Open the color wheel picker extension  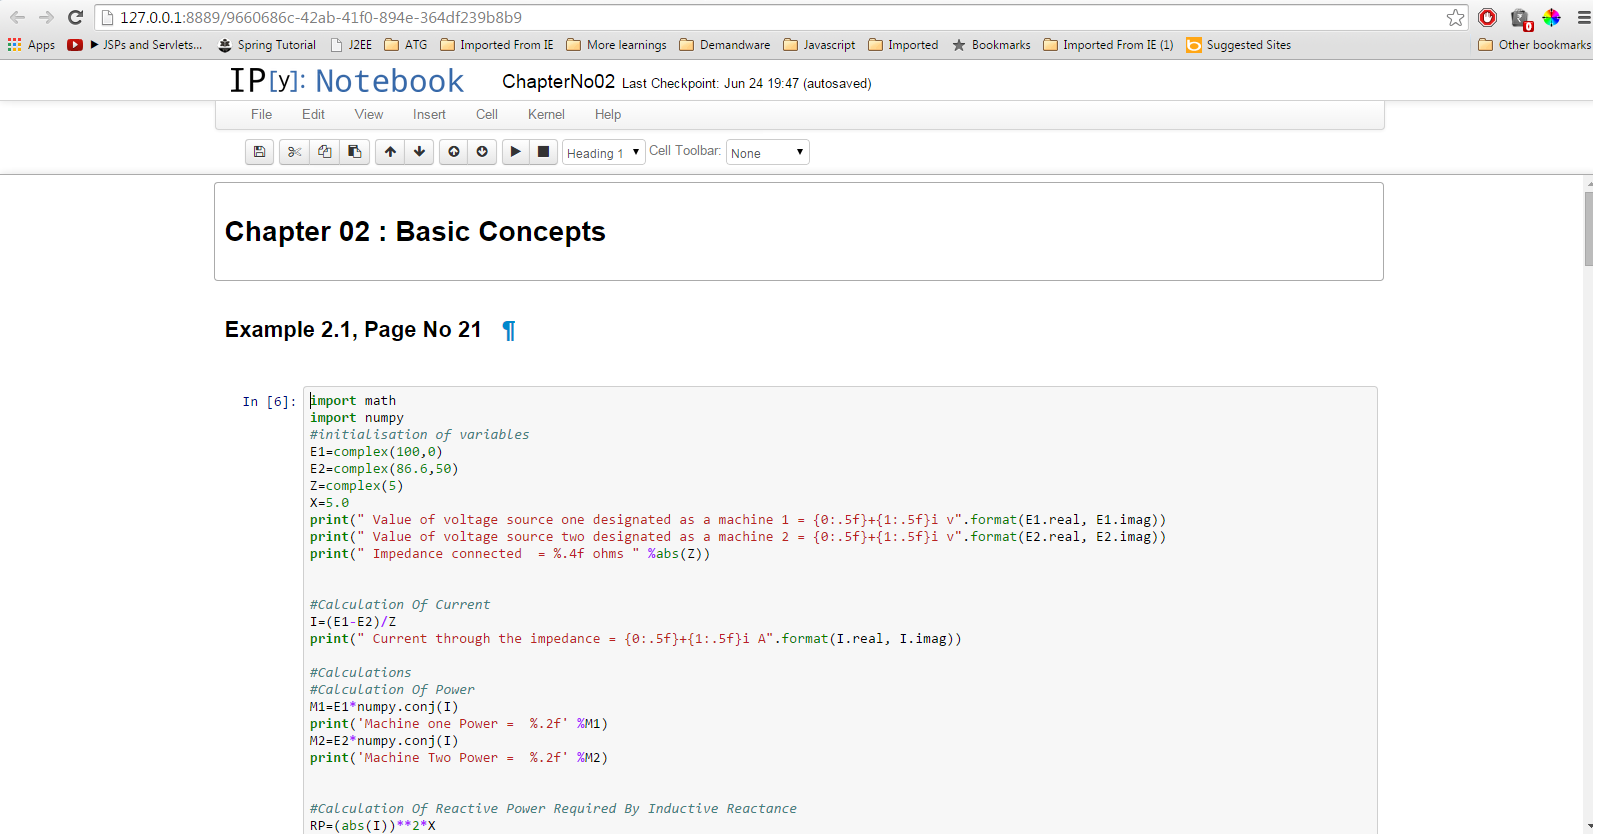(1551, 18)
